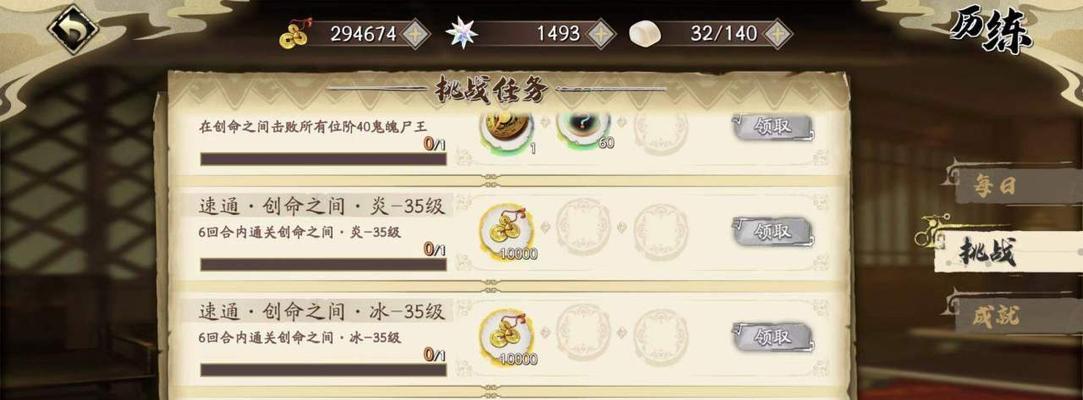Click the white star gem icon
1083x400 pixels.
pos(461,32)
